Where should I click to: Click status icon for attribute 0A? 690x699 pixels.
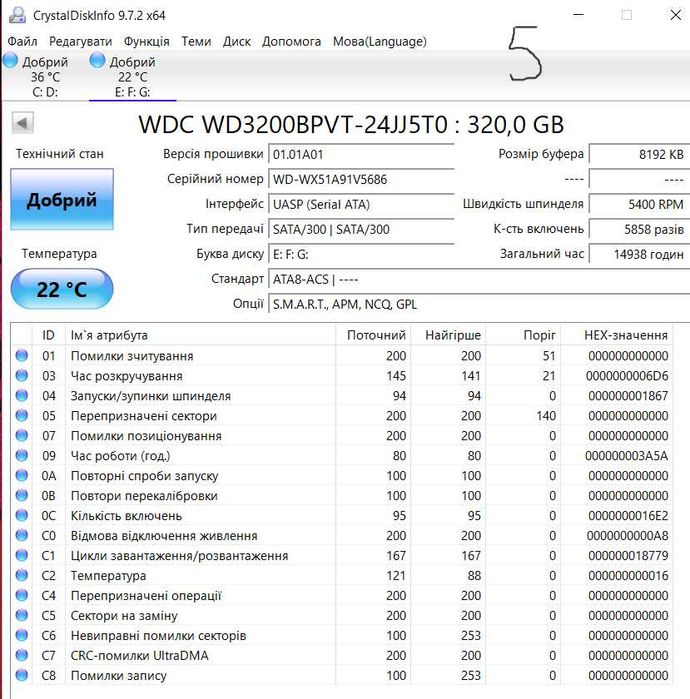(x=21, y=475)
